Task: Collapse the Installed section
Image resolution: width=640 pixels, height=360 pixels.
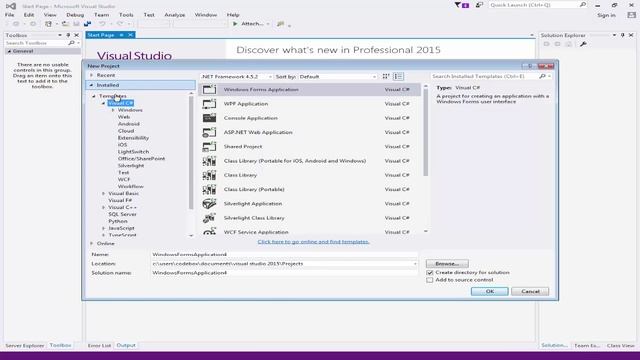Action: [91, 85]
